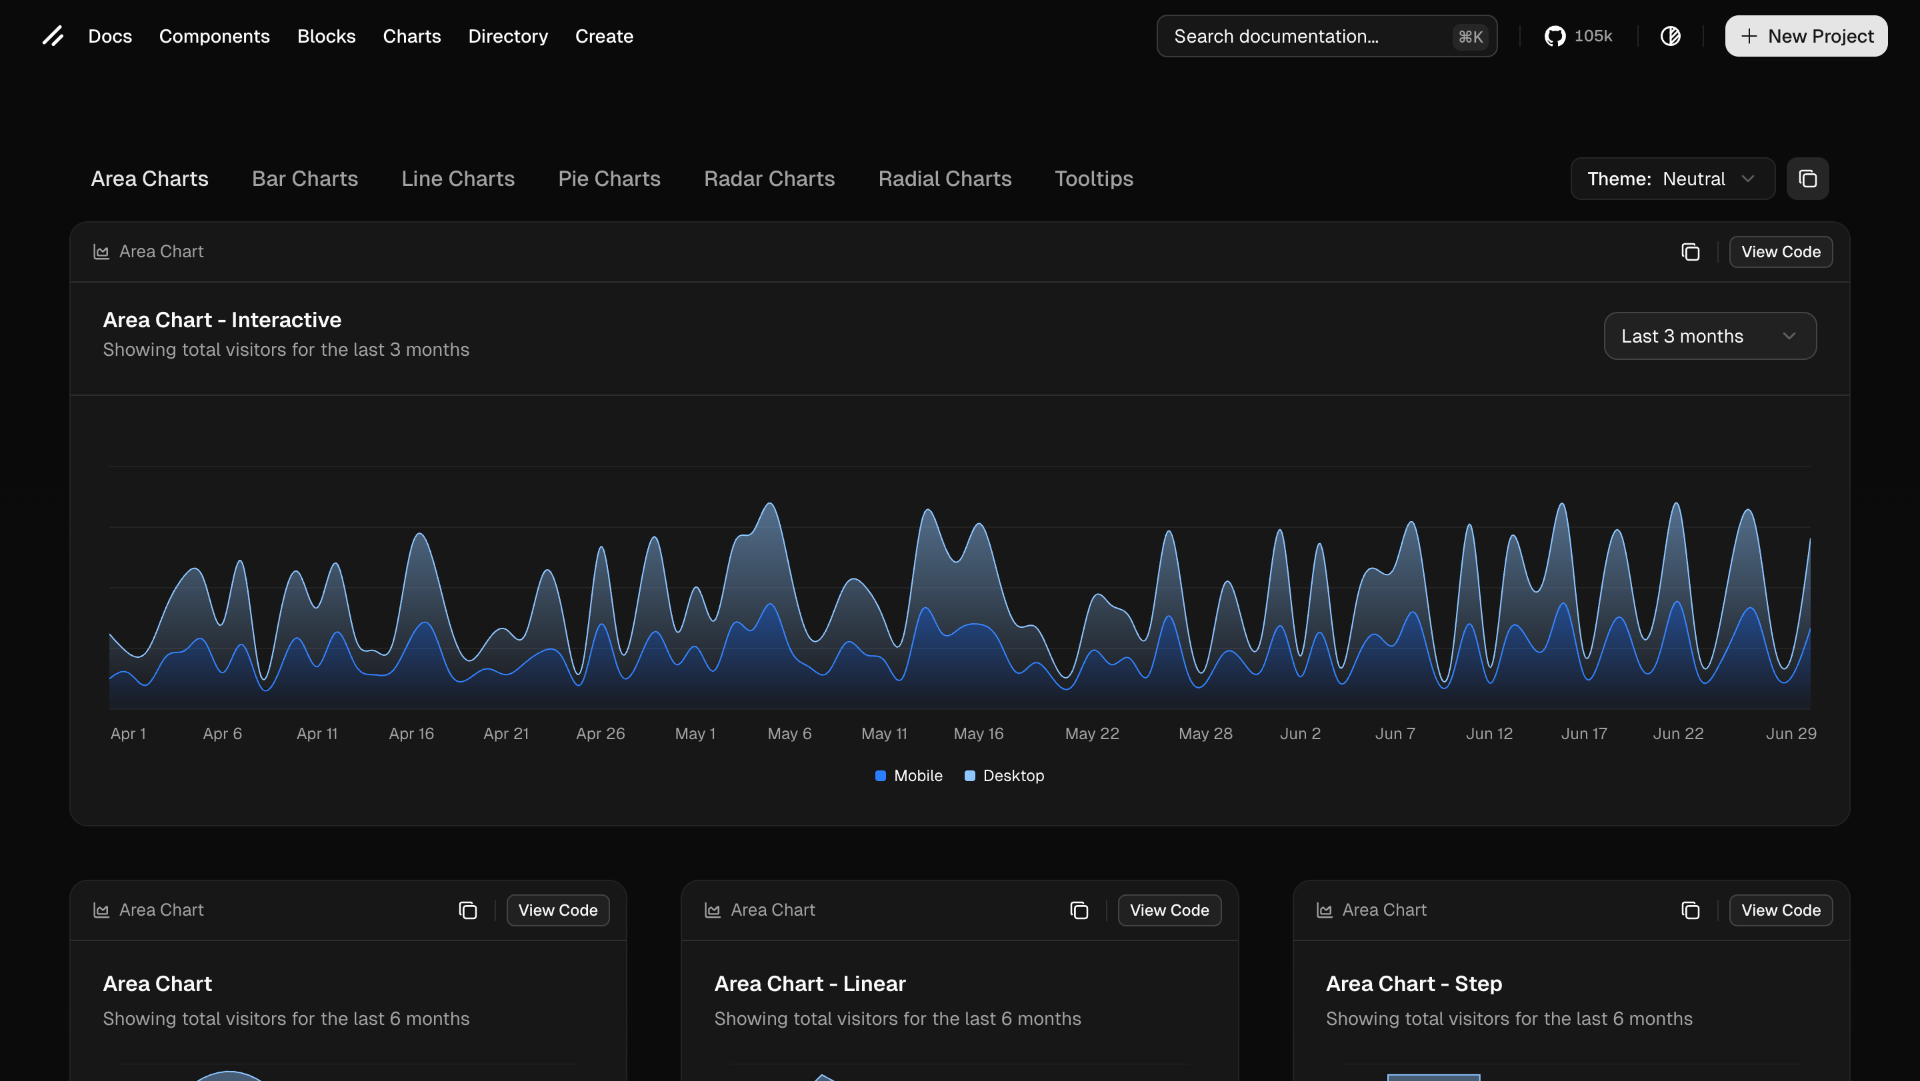The height and width of the screenshot is (1081, 1920).
Task: Copy theme code using icon beside Theme dropdown
Action: (x=1807, y=179)
